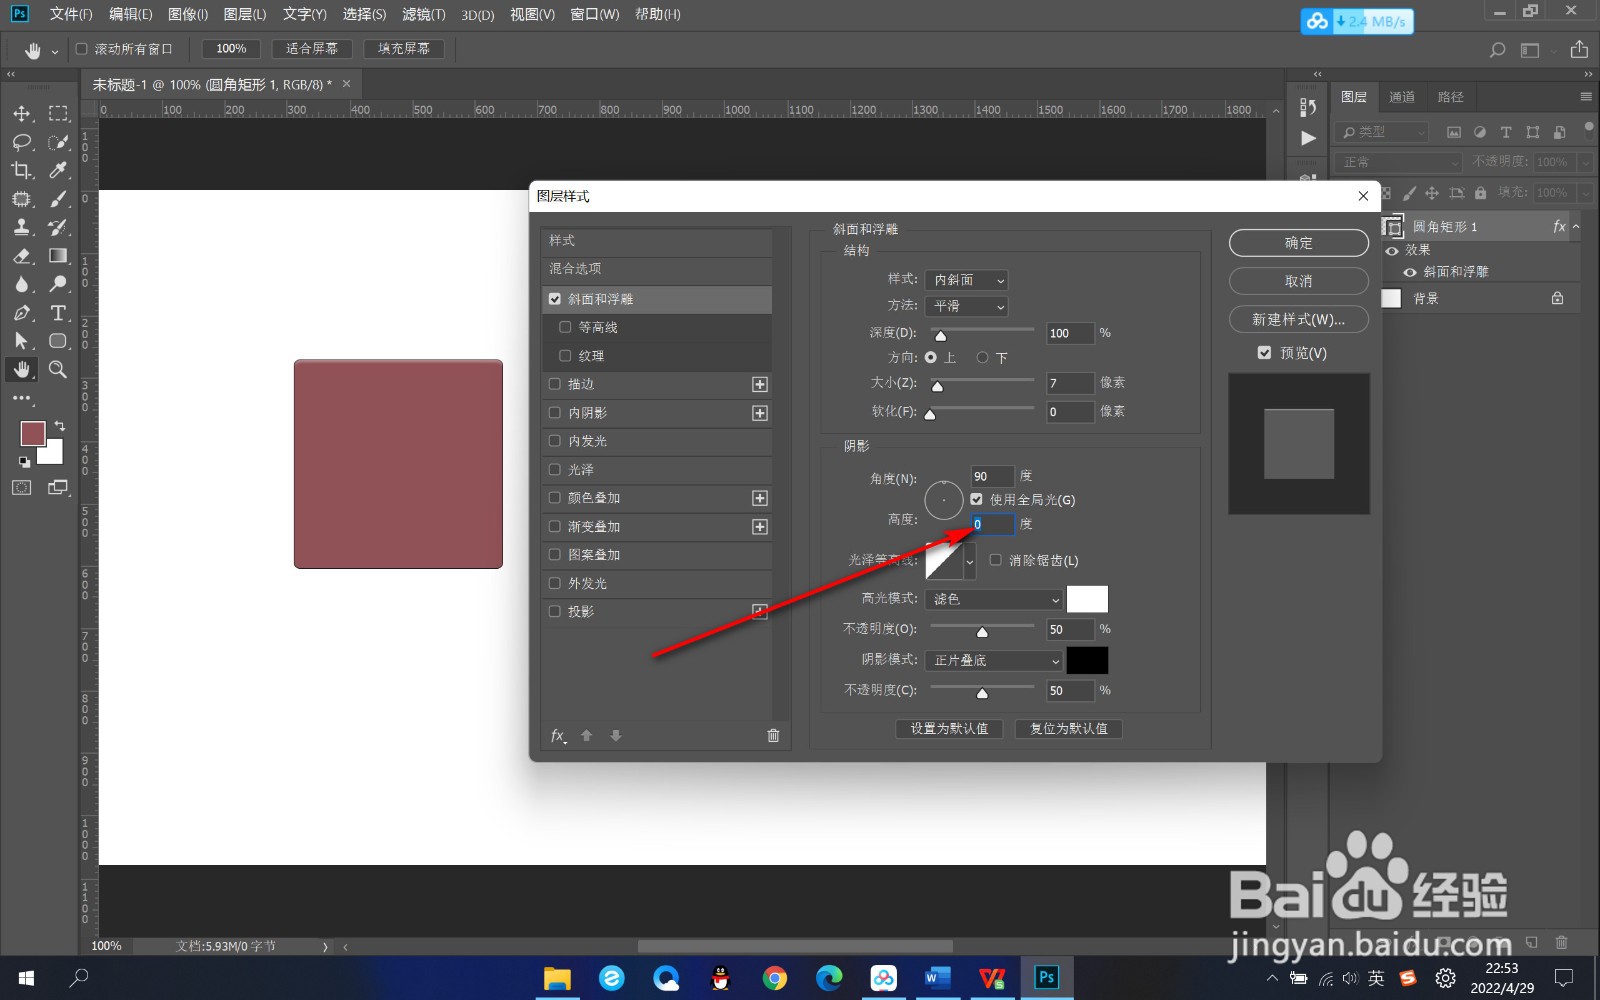Click the delete effect trash icon in dialog
1600x1000 pixels.
coord(773,735)
